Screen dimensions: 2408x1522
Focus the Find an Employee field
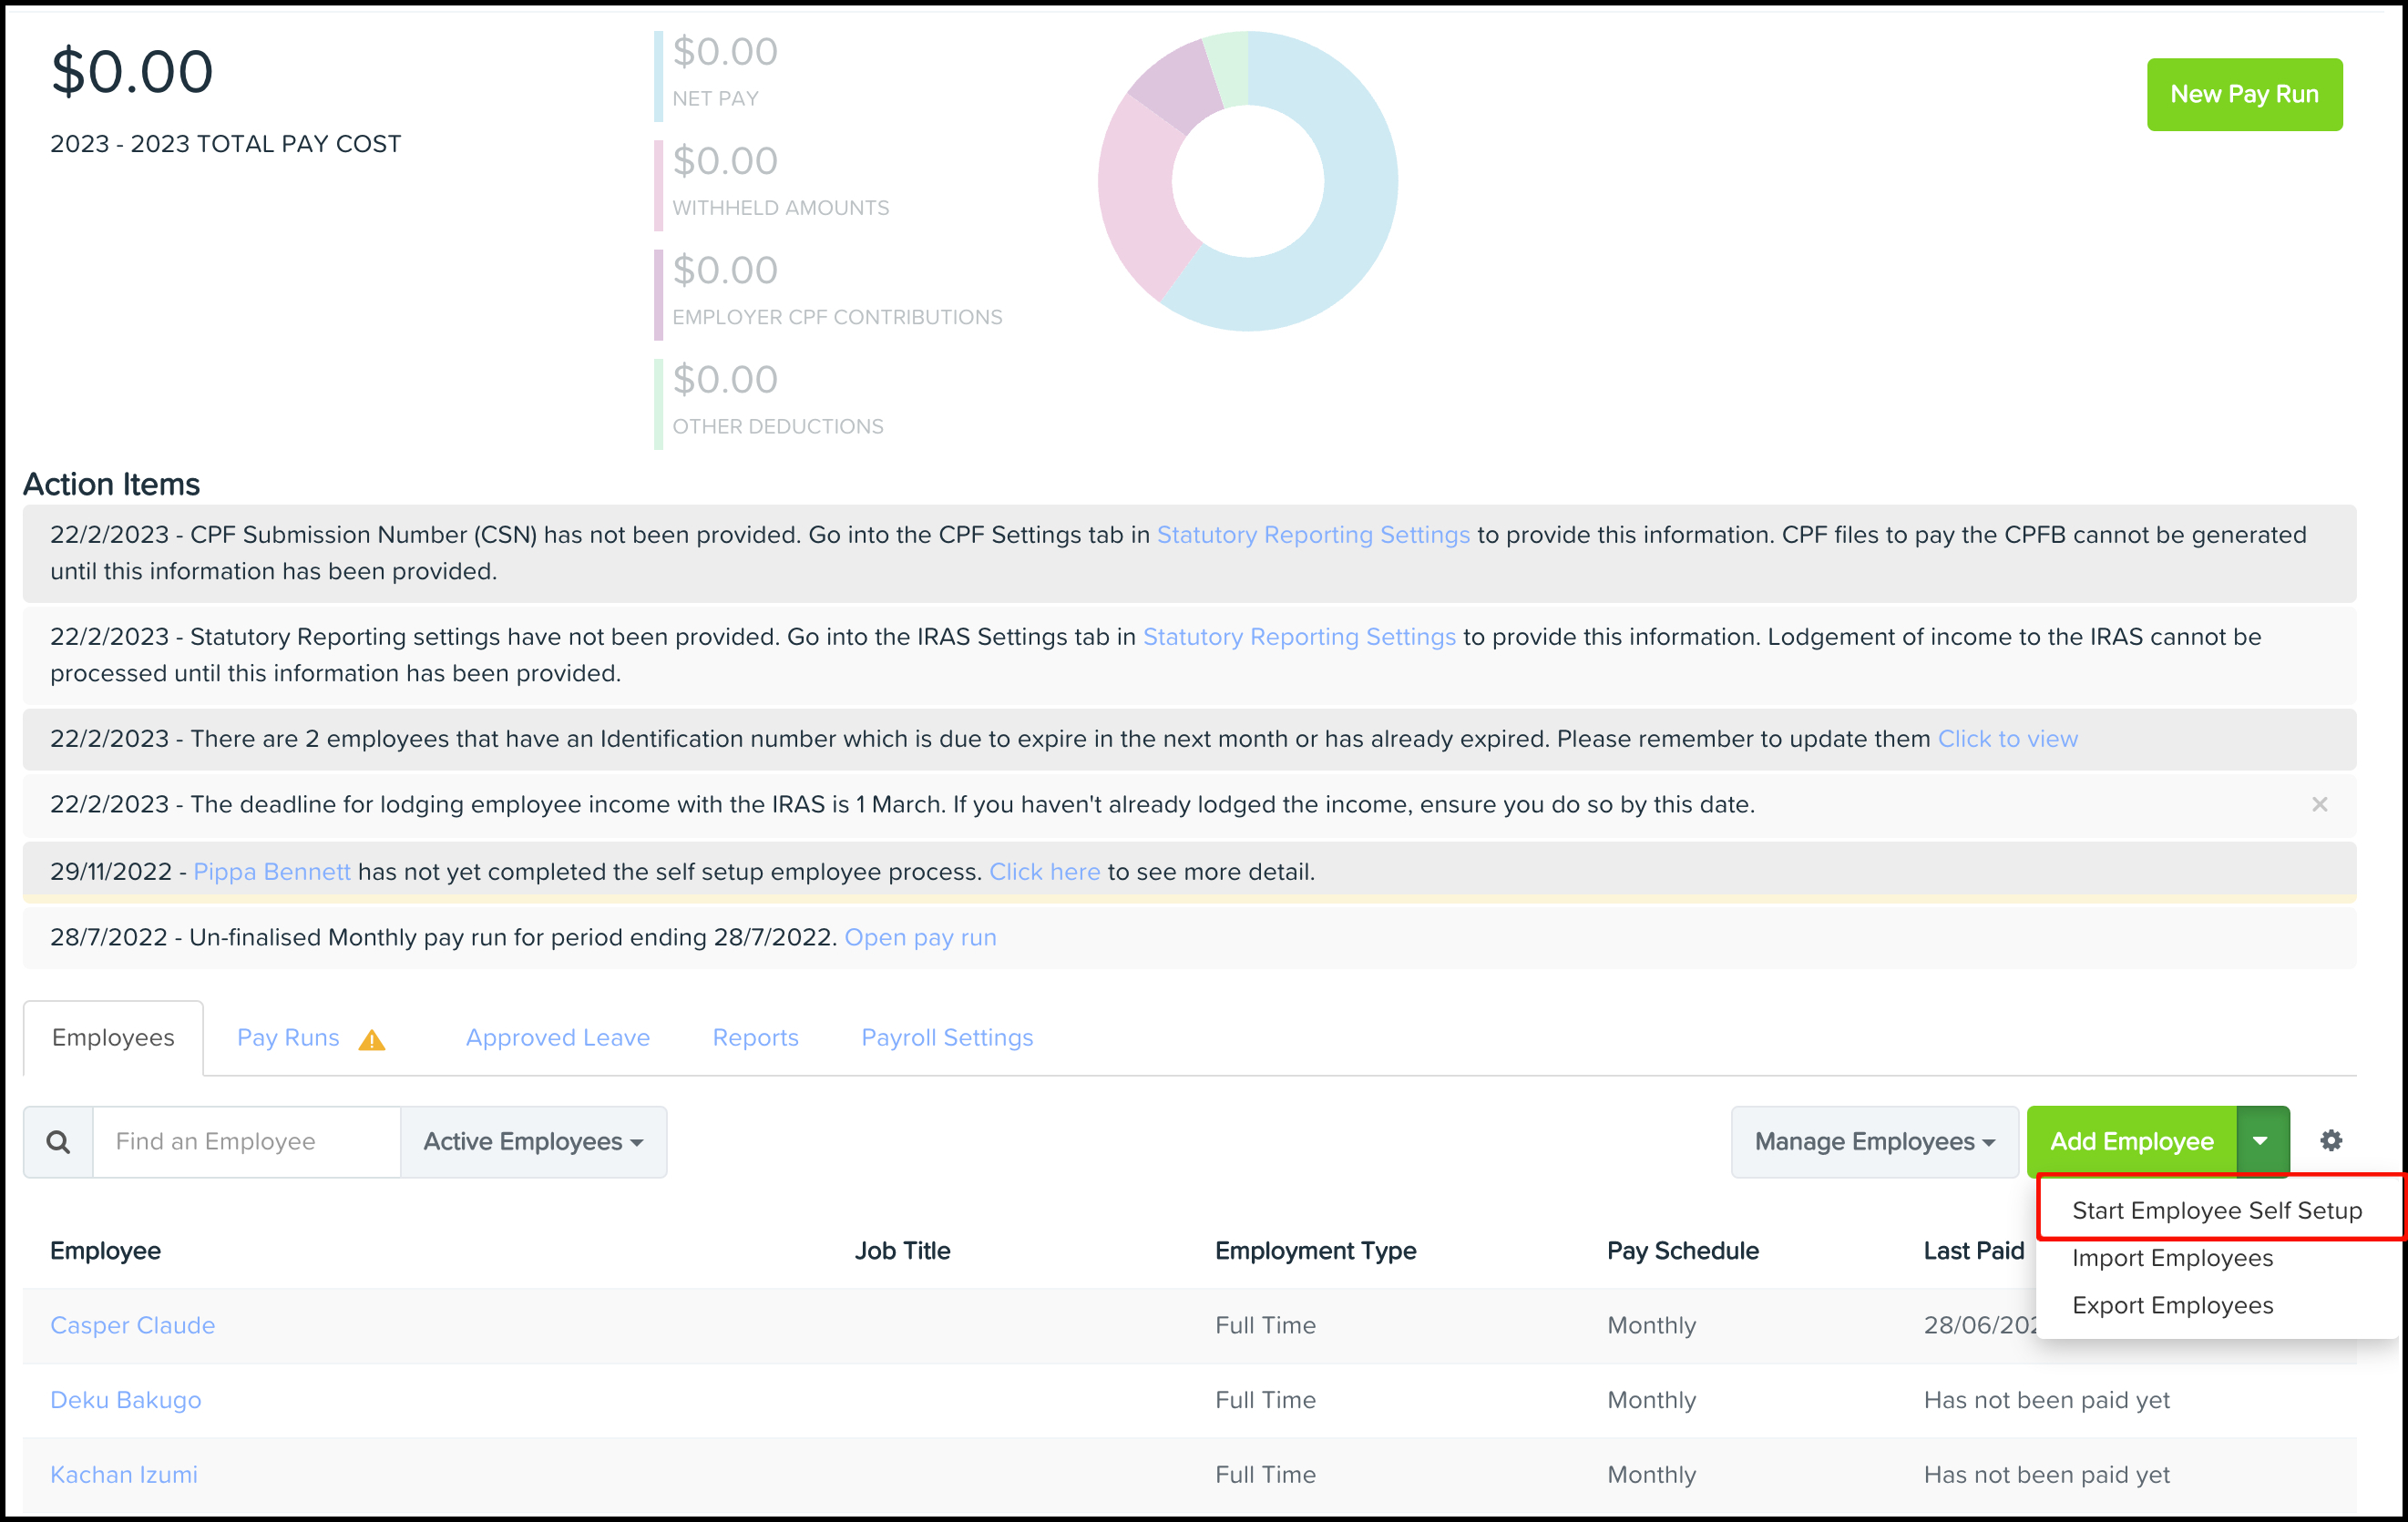coord(246,1141)
